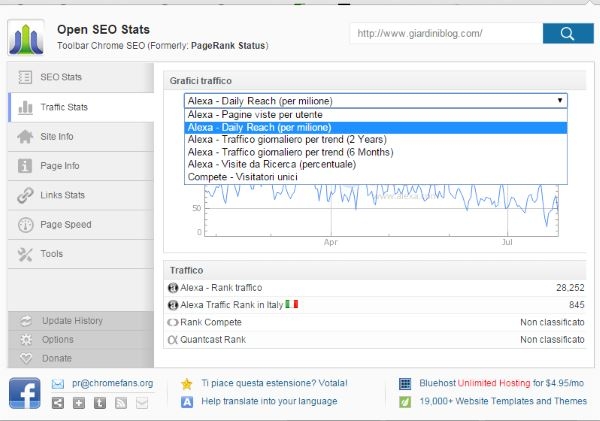Open the Tools tab
This screenshot has height=421, width=600.
(81, 254)
